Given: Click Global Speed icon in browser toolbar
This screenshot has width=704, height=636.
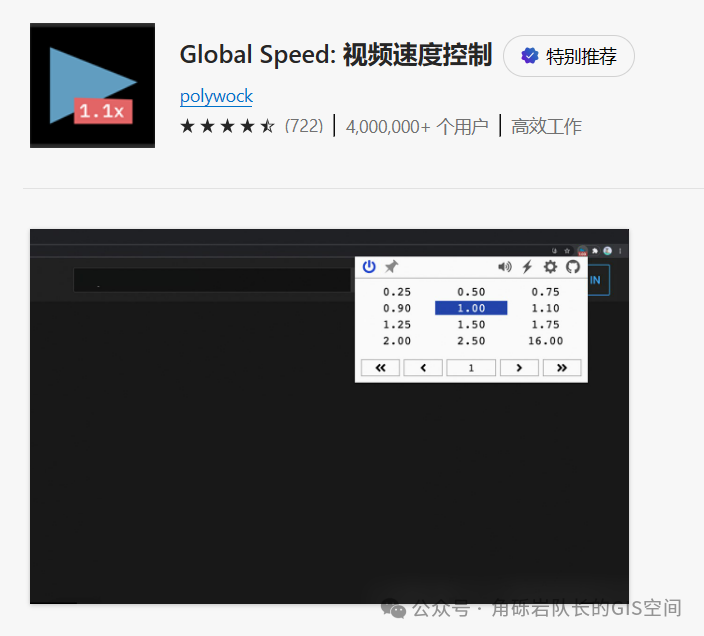Looking at the screenshot, I should click(582, 251).
